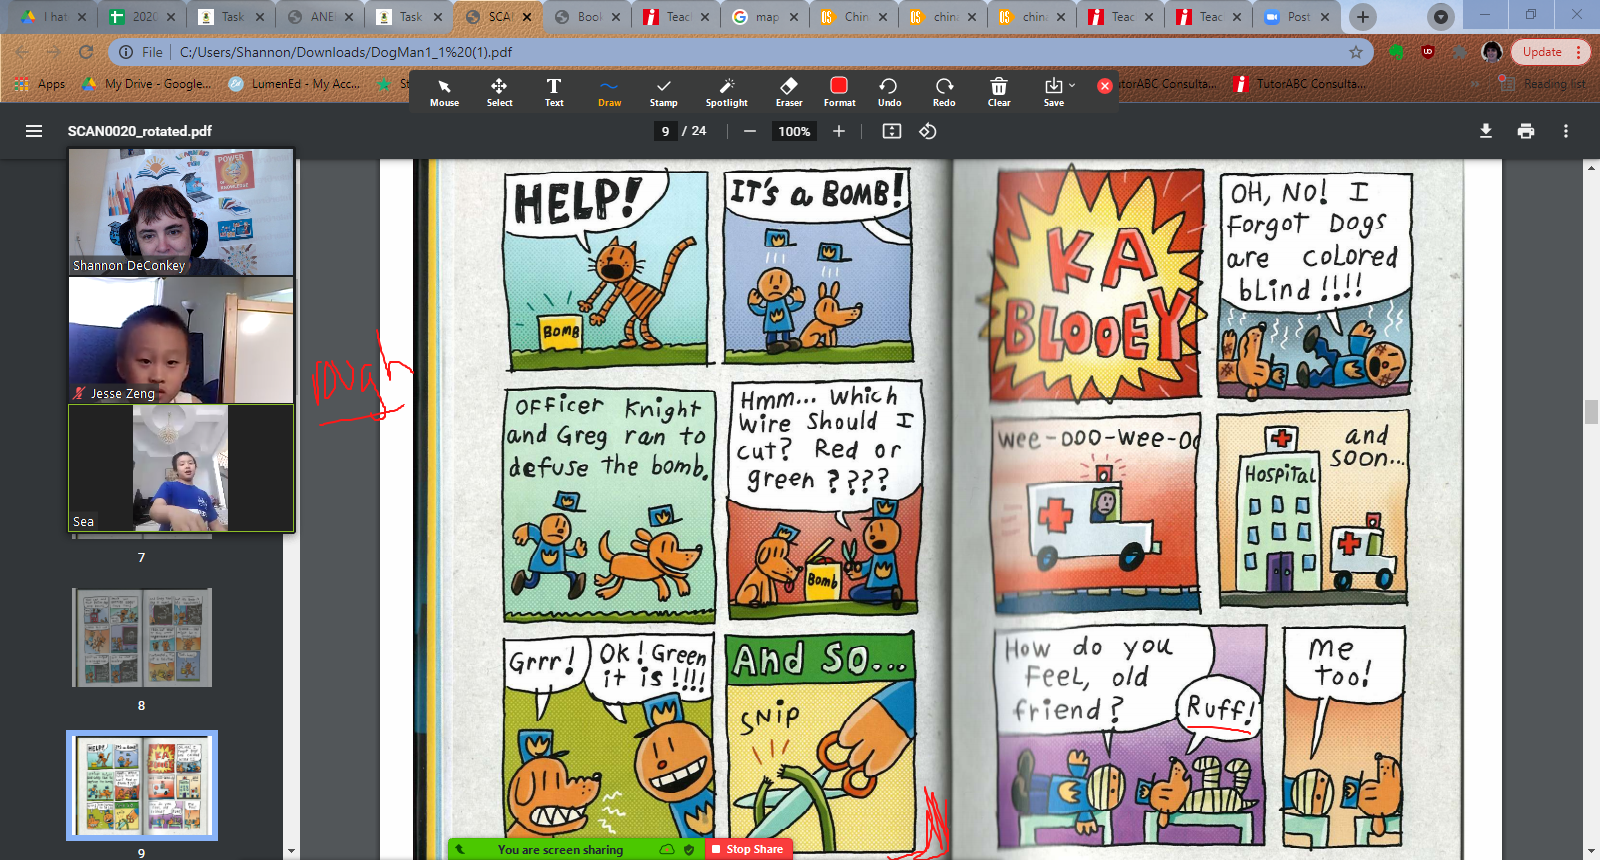The height and width of the screenshot is (860, 1600).
Task: Open TutorABC Consulta bookmark
Action: [x=1298, y=84]
